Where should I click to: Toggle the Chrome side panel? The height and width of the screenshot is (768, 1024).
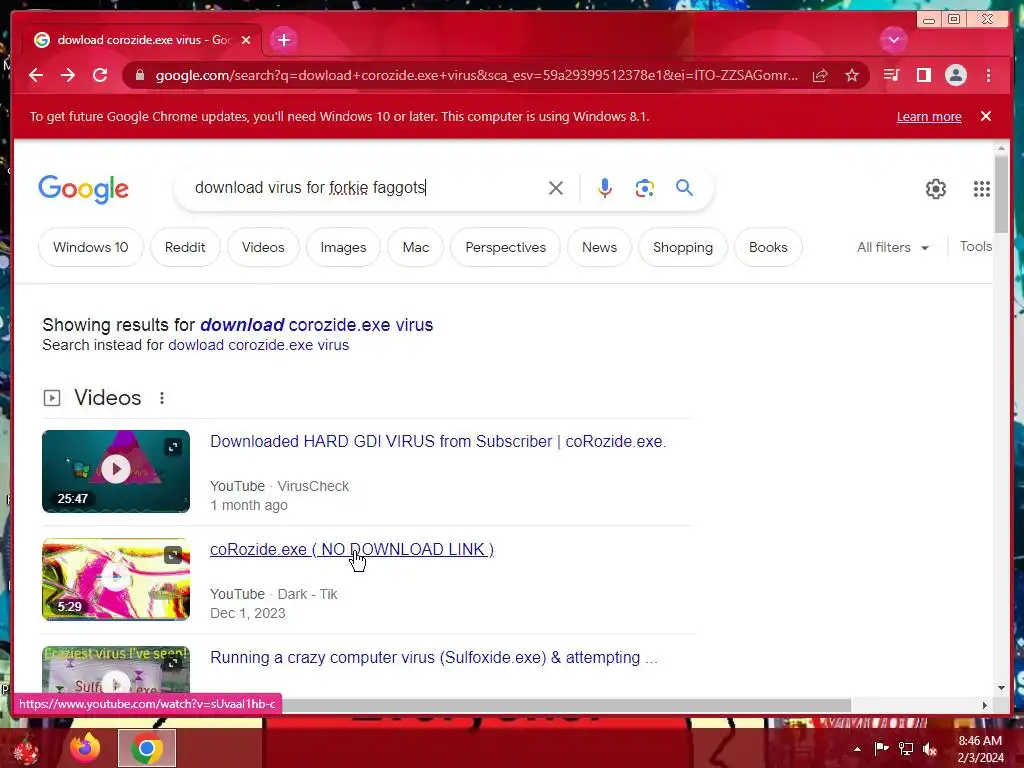pyautogui.click(x=923, y=75)
